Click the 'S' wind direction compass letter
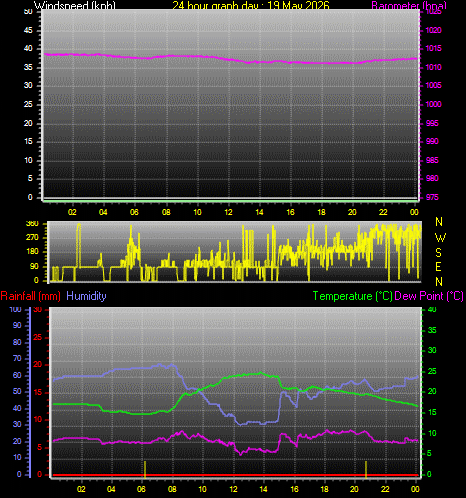 coord(439,253)
